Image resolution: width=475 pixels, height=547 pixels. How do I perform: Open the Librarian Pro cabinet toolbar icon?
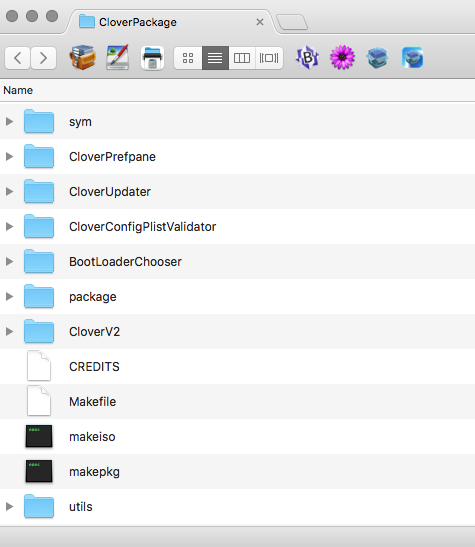(x=83, y=58)
